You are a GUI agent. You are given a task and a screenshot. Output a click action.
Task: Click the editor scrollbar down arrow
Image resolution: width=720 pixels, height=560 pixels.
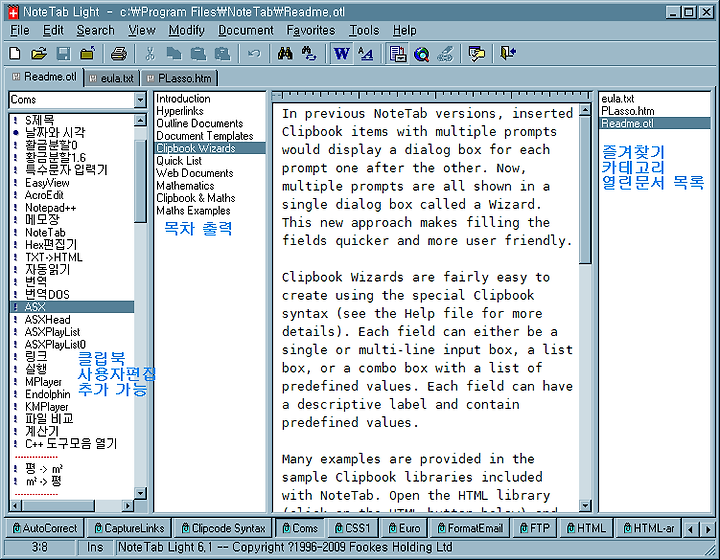point(585,505)
